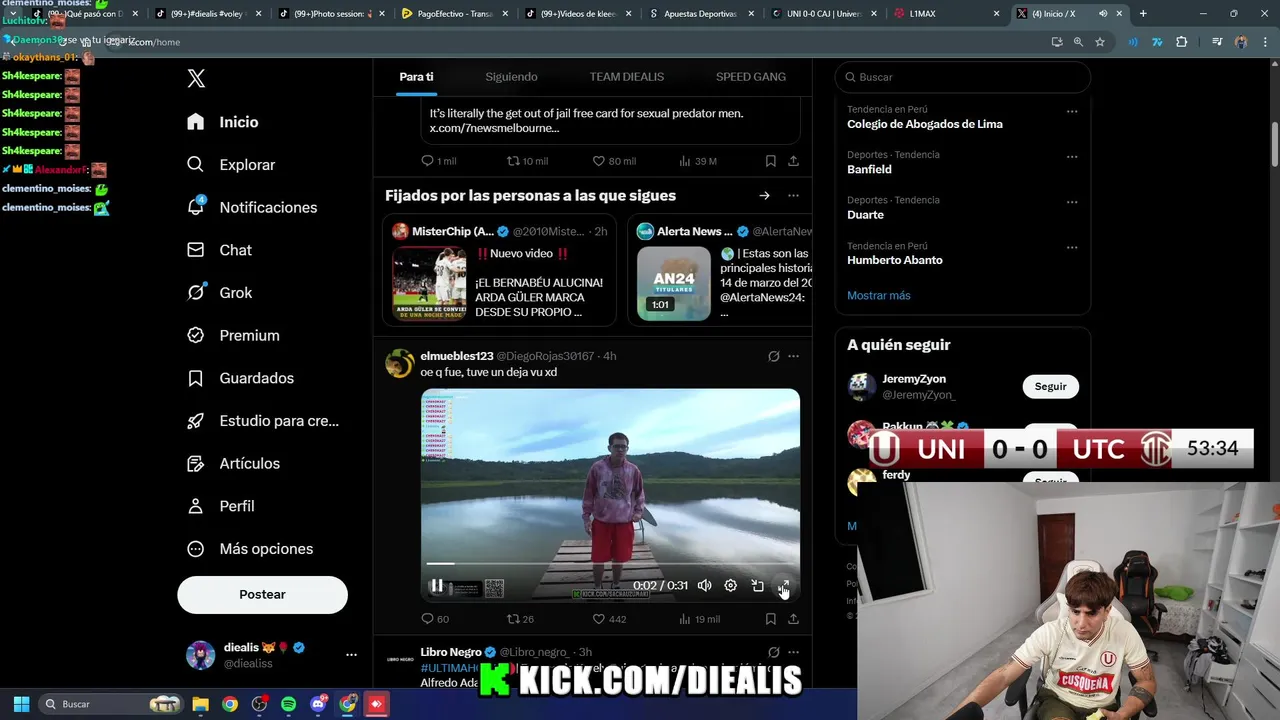Open video settings gear

731,586
